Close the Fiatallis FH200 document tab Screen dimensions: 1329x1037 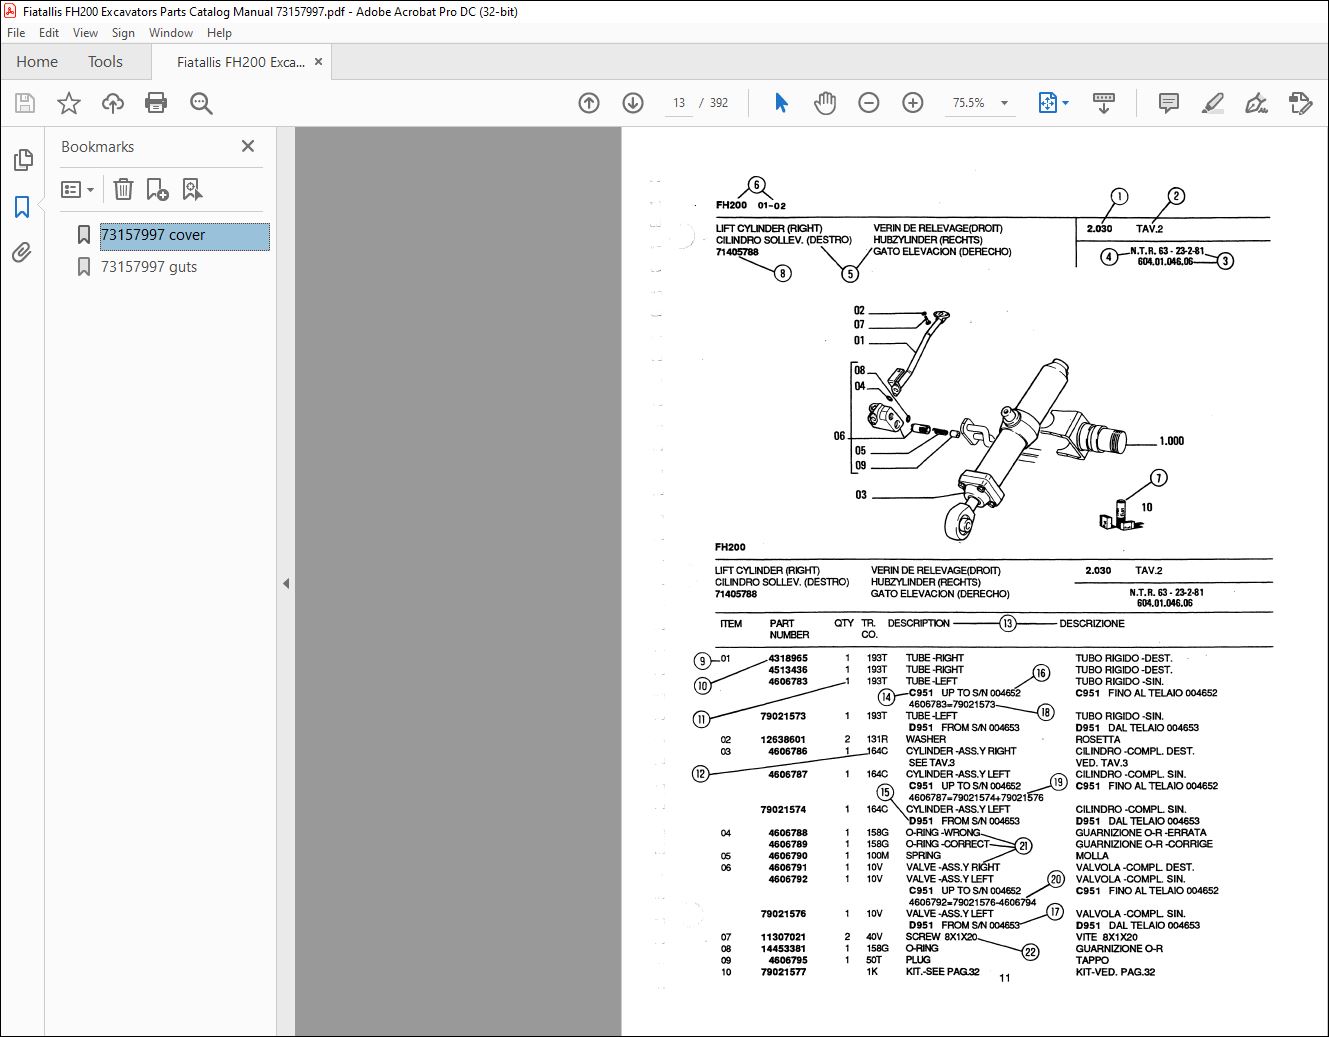318,62
